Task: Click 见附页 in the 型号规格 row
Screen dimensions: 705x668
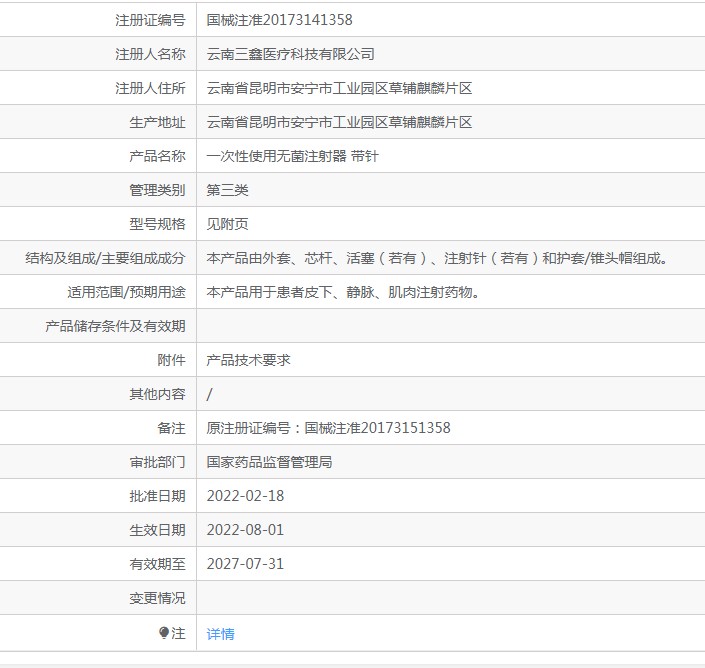Action: click(228, 224)
